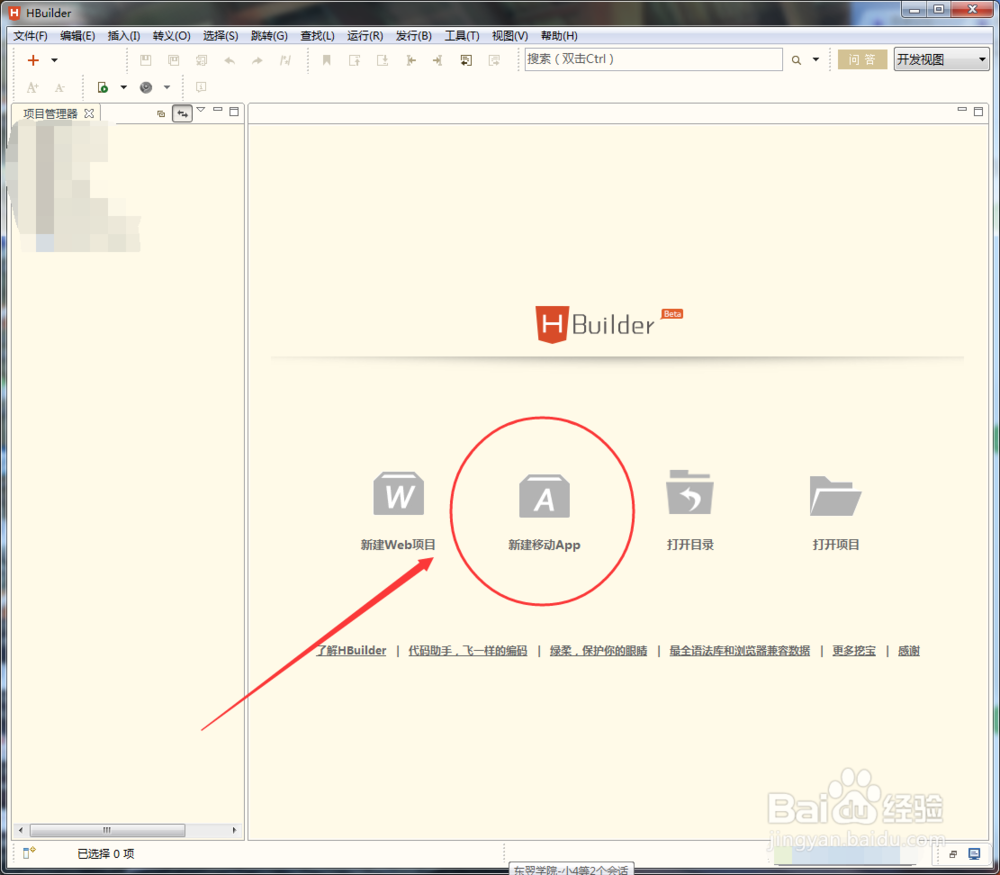The height and width of the screenshot is (875, 1000).
Task: Click the 打开项目 open folder icon
Action: [x=835, y=496]
